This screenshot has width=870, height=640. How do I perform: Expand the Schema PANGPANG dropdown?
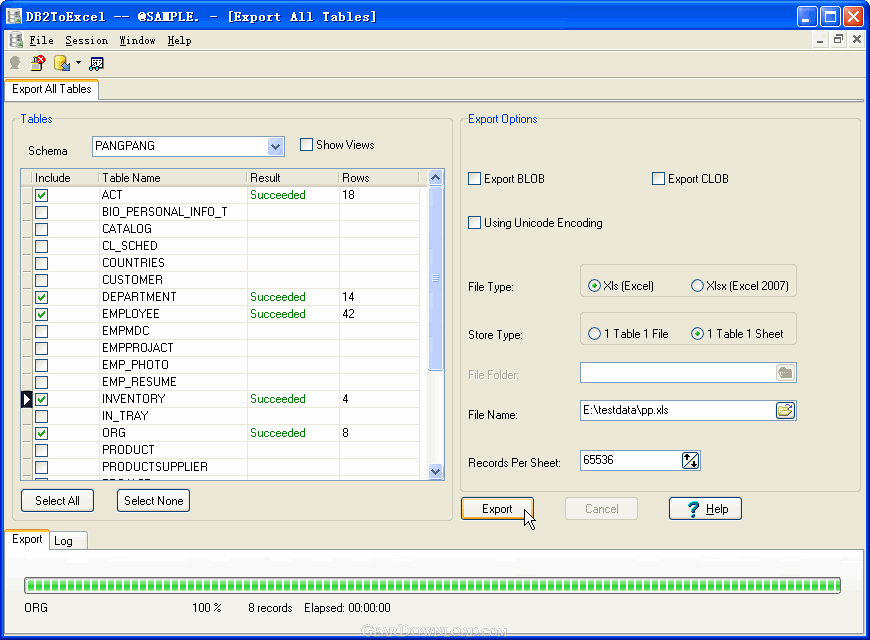276,147
